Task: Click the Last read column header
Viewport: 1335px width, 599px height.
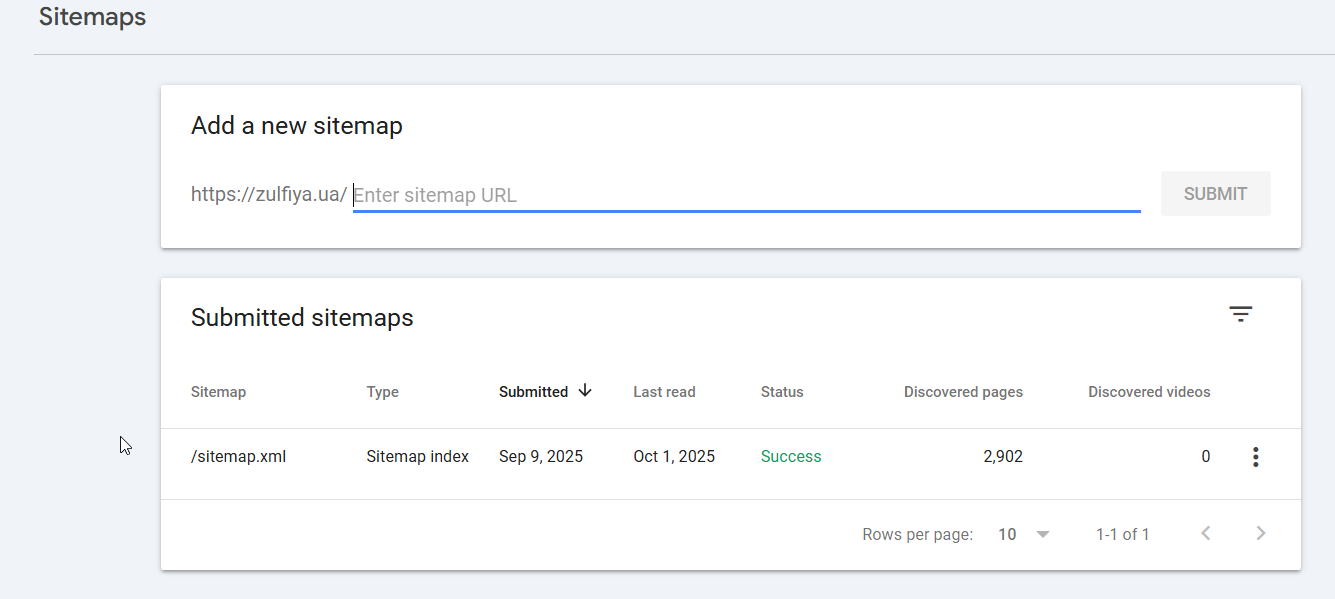Action: (x=664, y=392)
